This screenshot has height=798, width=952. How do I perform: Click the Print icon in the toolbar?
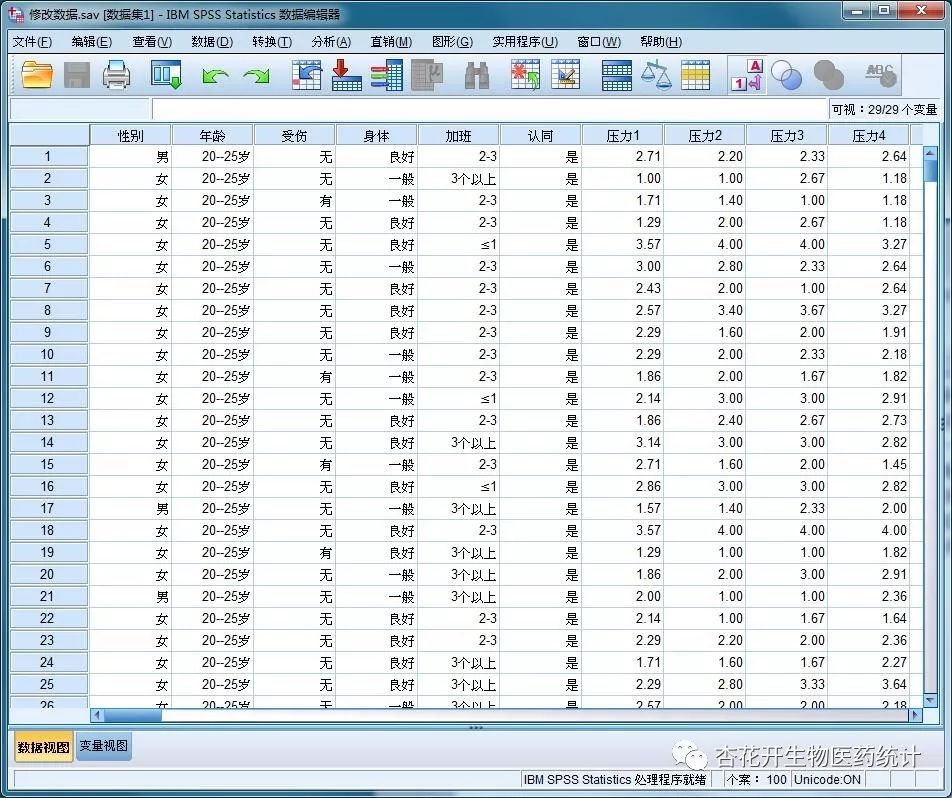click(117, 75)
